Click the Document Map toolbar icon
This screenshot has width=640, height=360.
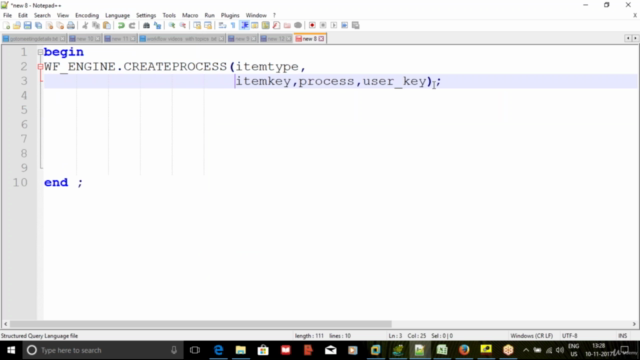(266, 25)
